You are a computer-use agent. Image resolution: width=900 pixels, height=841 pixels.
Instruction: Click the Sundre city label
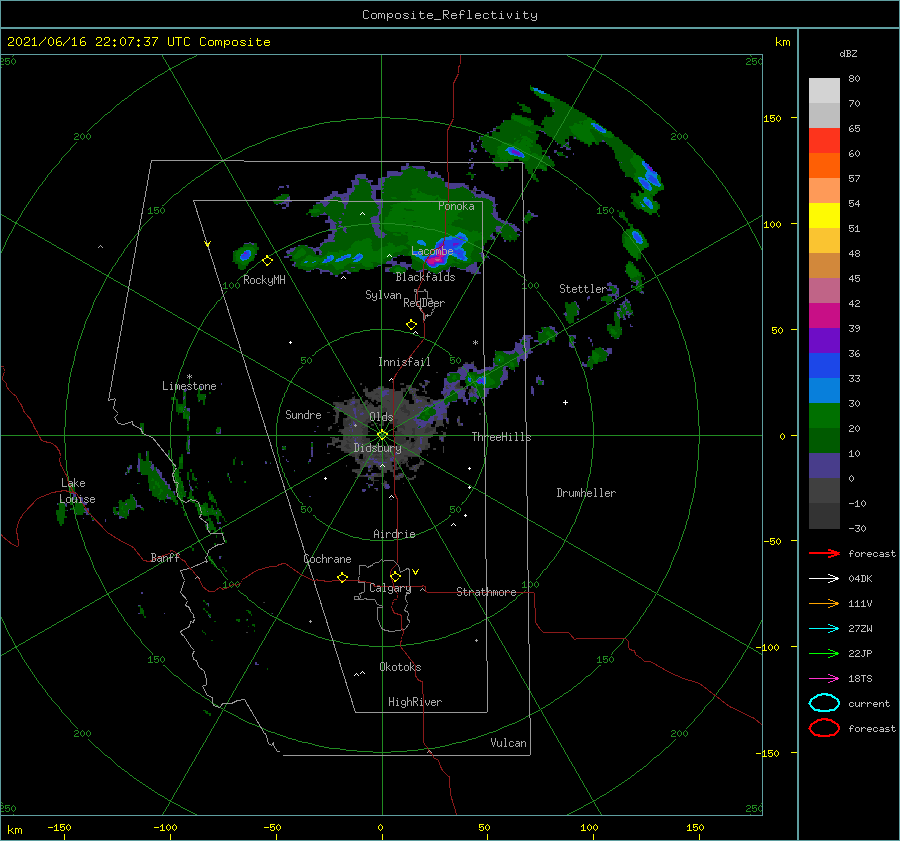(x=303, y=414)
